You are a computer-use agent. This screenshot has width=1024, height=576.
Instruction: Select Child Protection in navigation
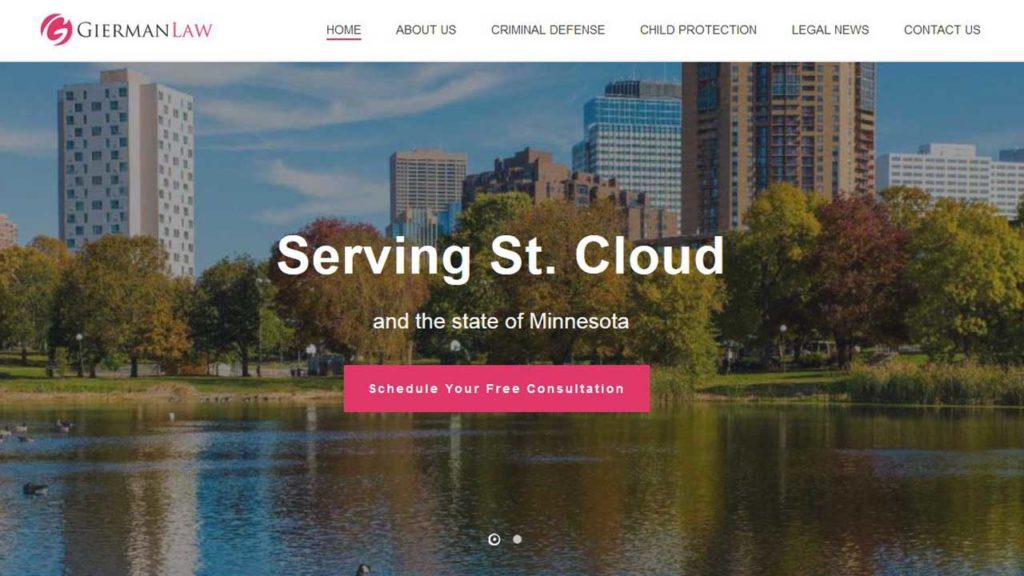(x=698, y=30)
